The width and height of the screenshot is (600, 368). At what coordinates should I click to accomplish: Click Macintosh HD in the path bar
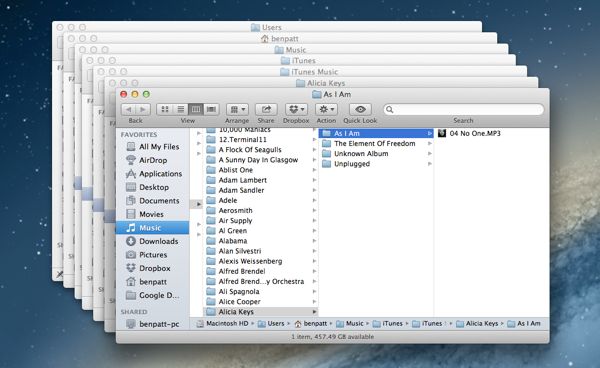tap(223, 324)
